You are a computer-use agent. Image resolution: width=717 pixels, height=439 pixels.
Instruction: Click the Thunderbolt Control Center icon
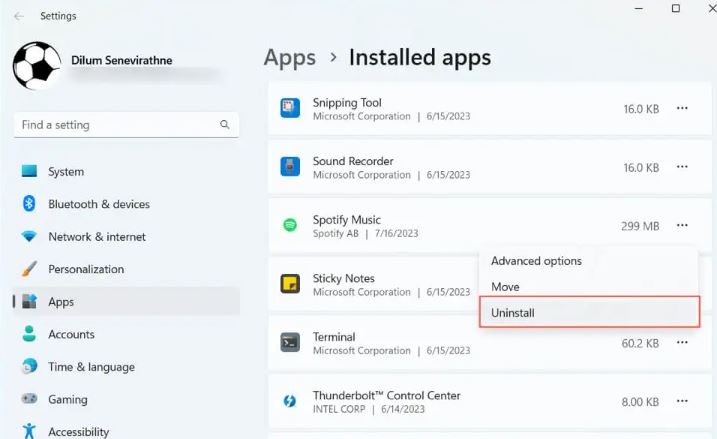pos(290,401)
